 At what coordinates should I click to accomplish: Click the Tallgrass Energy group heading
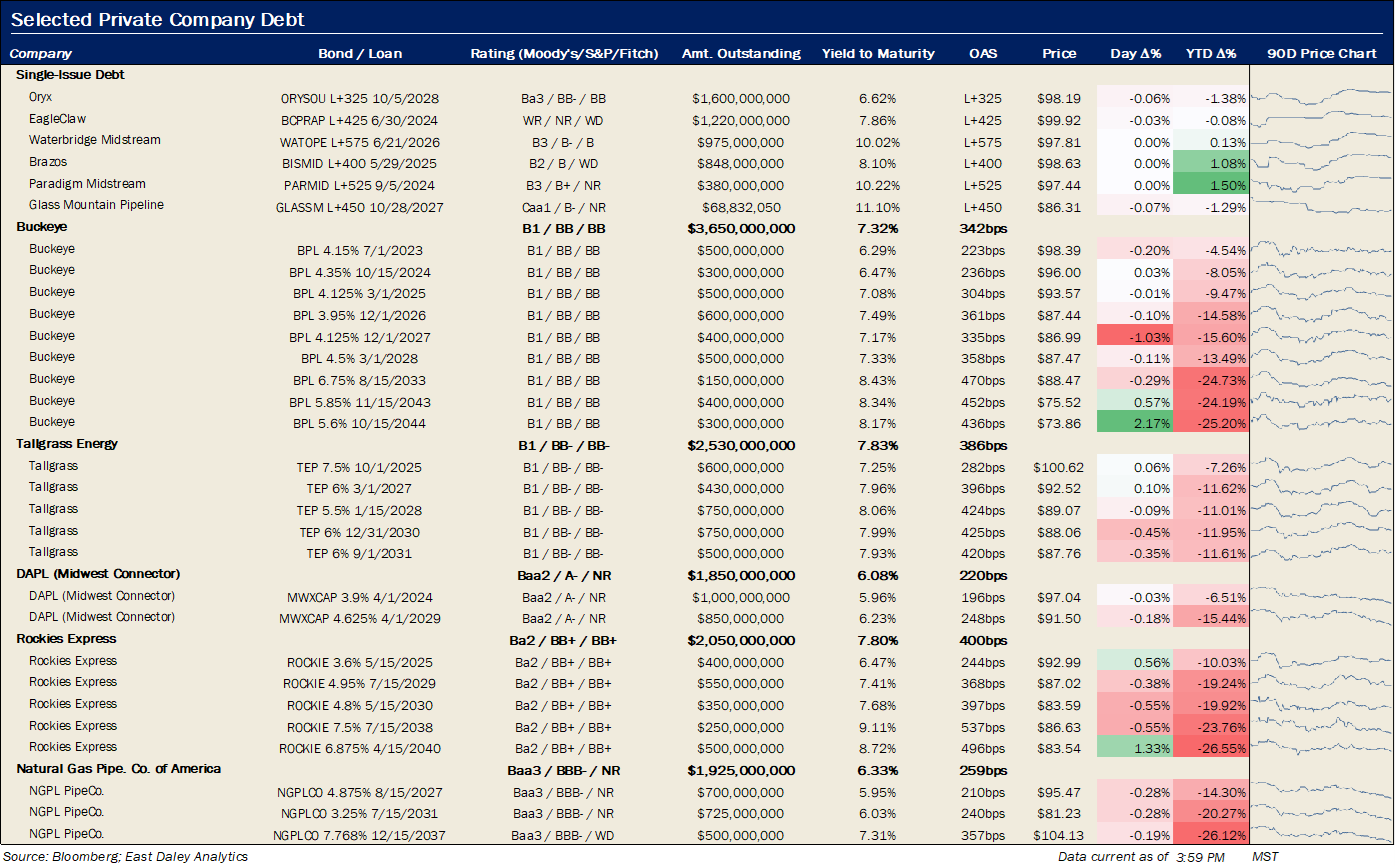coord(67,444)
